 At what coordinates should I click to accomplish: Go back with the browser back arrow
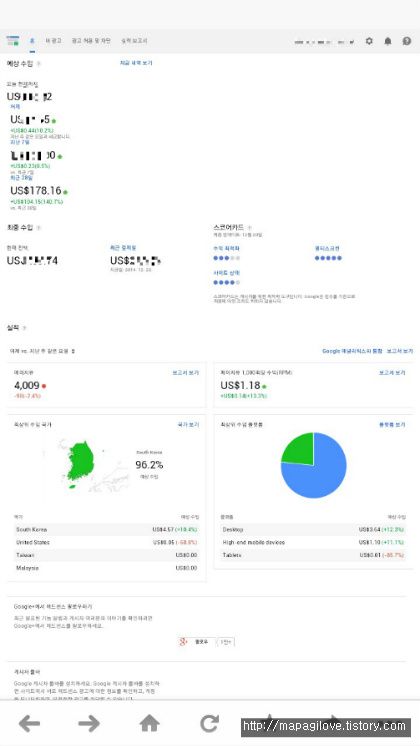[x=29, y=724]
